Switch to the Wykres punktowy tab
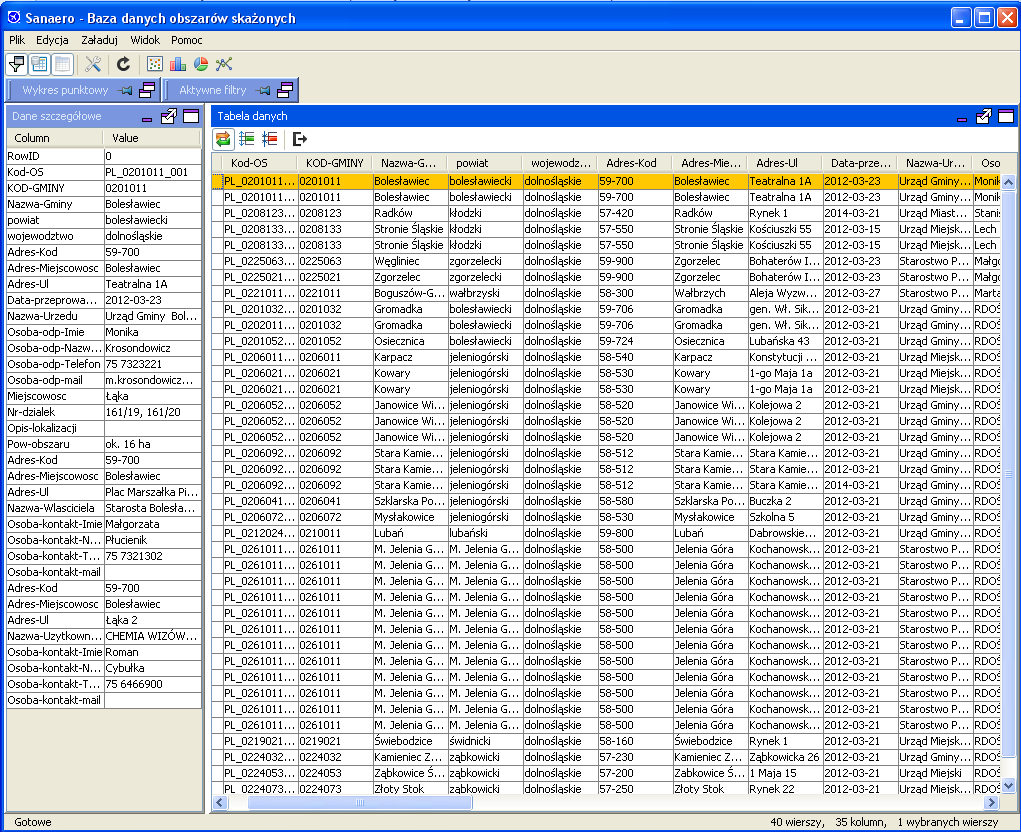 (65, 90)
